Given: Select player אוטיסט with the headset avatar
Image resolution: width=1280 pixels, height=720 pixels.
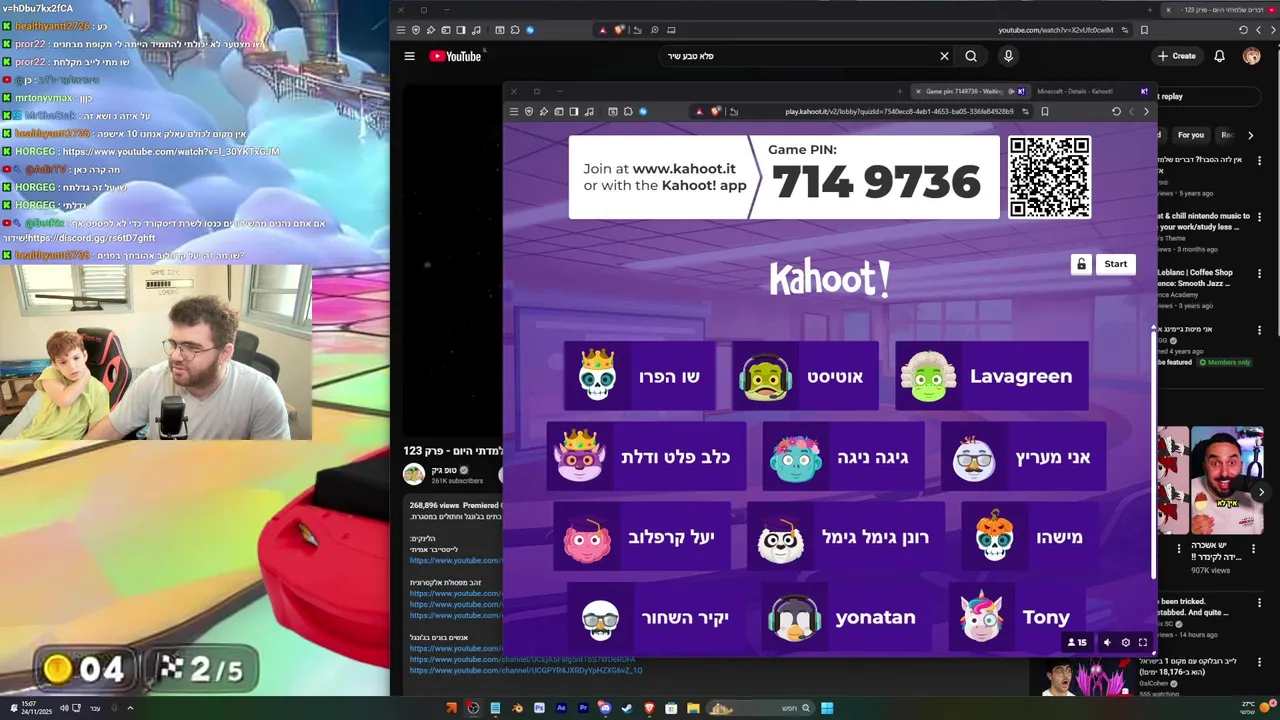Looking at the screenshot, I should point(805,376).
